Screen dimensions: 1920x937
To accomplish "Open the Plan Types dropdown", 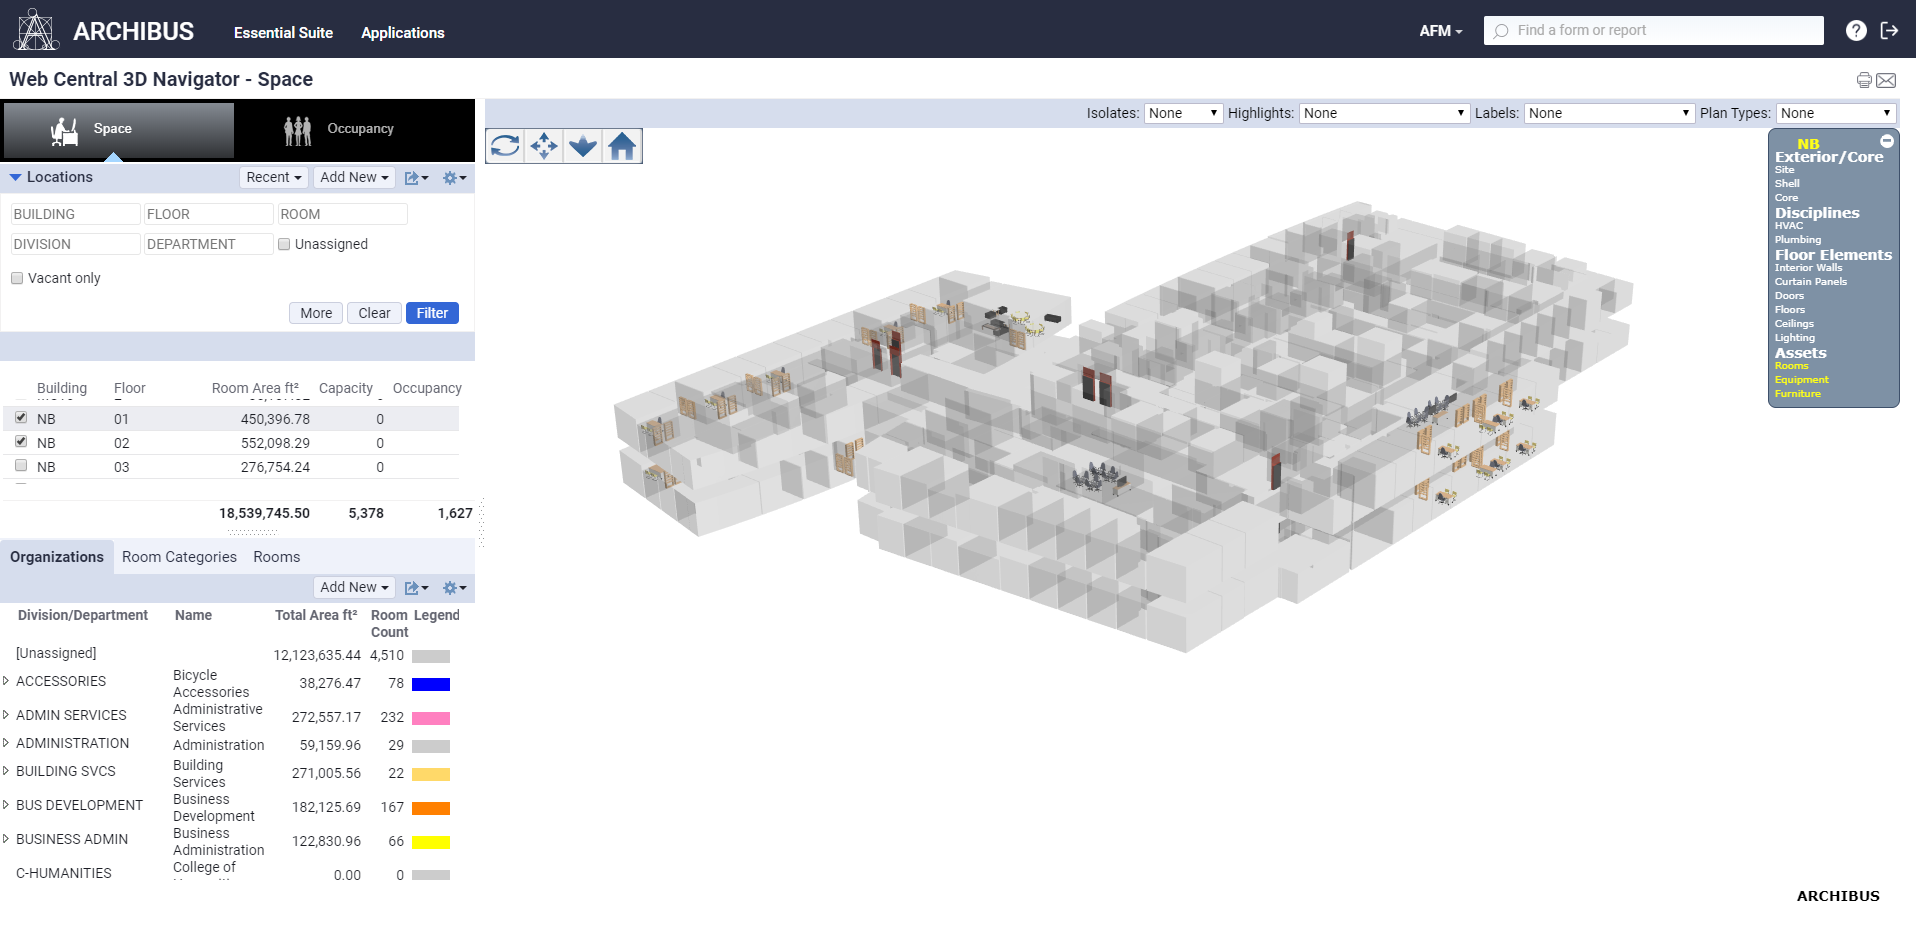I will [x=1835, y=113].
